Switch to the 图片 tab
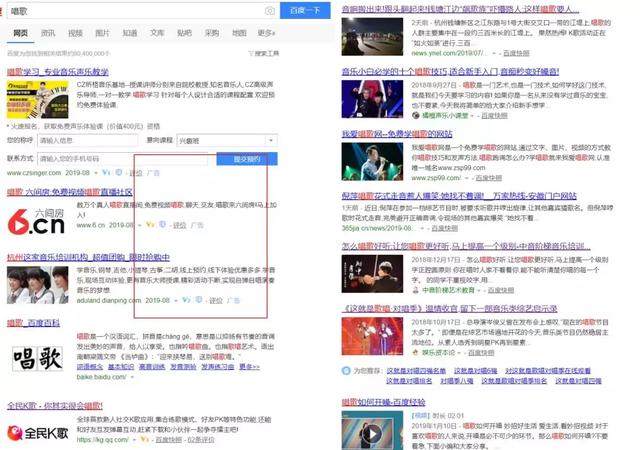 pyautogui.click(x=102, y=32)
